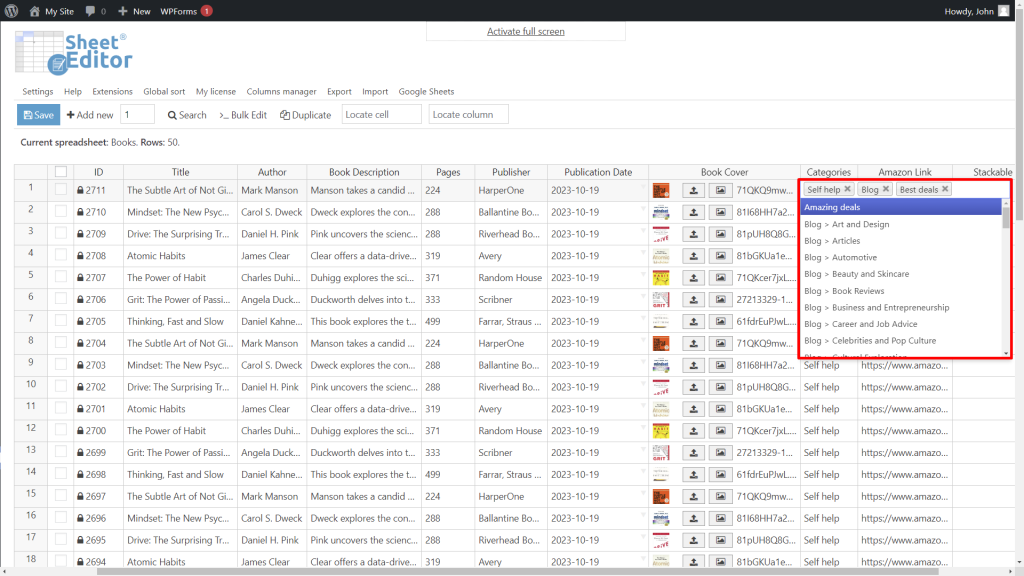Click the rows-to-add number field
This screenshot has width=1024, height=576.
pyautogui.click(x=137, y=114)
